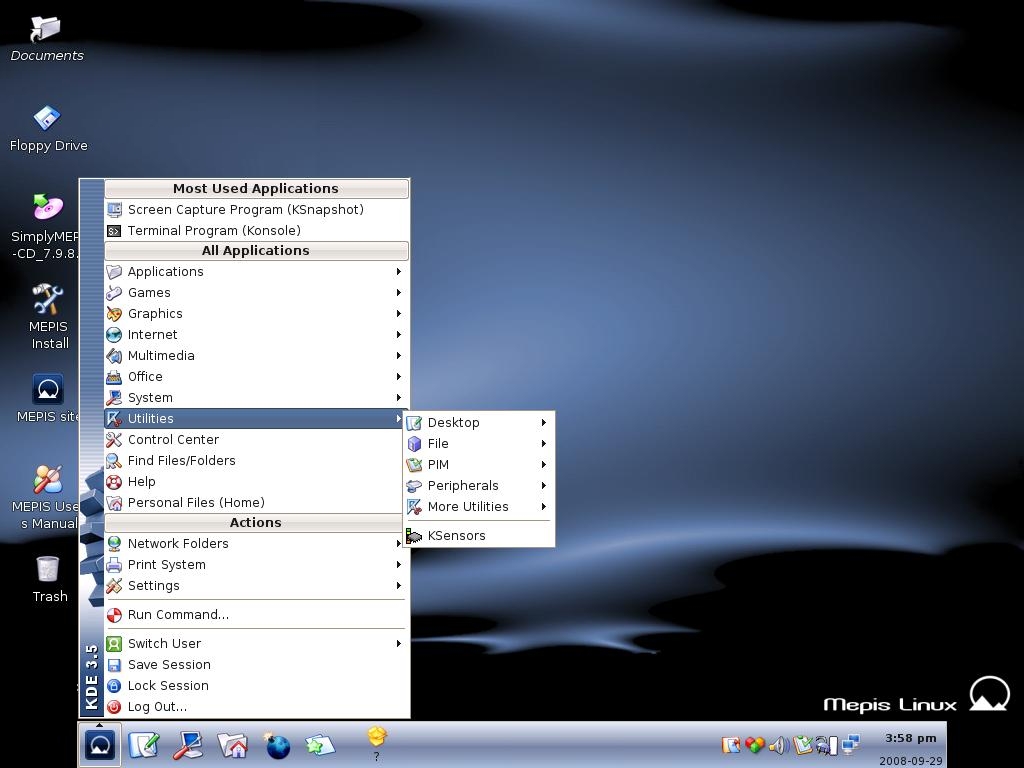The height and width of the screenshot is (768, 1024).
Task: Open the home folder icon in the panel
Action: click(x=232, y=745)
